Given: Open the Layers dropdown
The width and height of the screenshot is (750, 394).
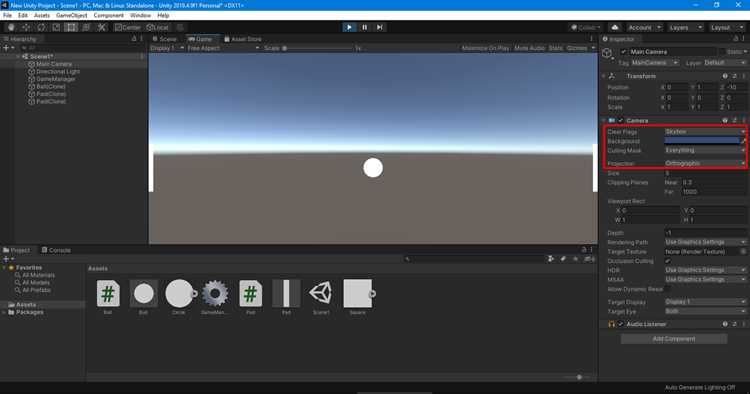Looking at the screenshot, I should coord(685,27).
